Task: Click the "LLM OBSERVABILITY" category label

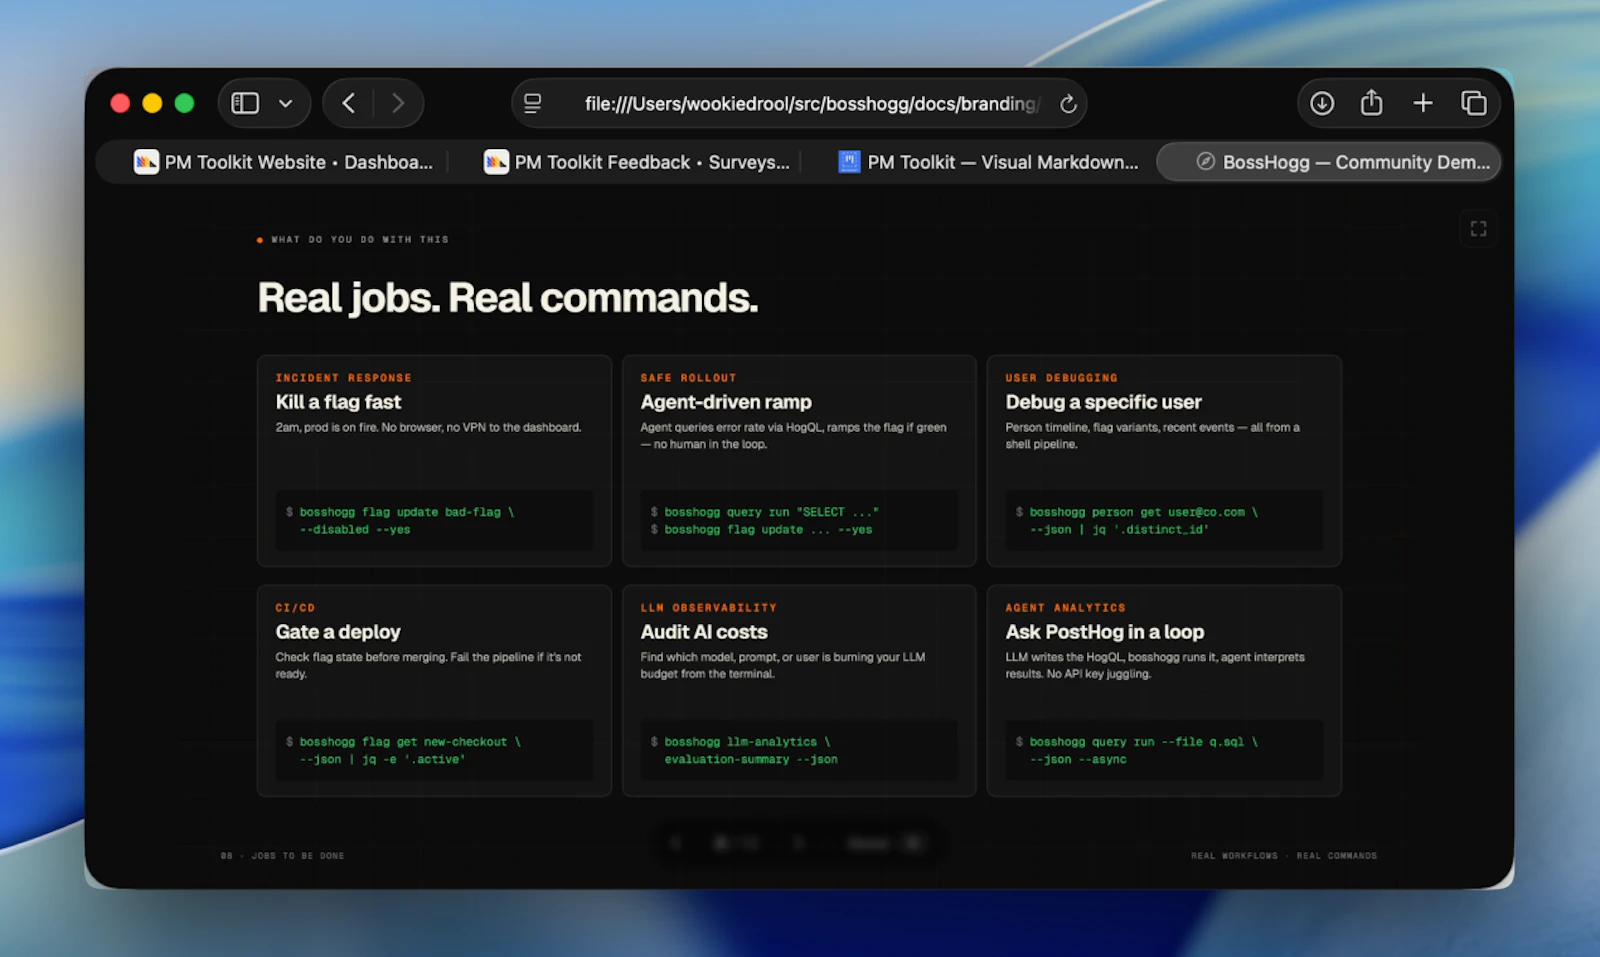Action: [x=708, y=608]
